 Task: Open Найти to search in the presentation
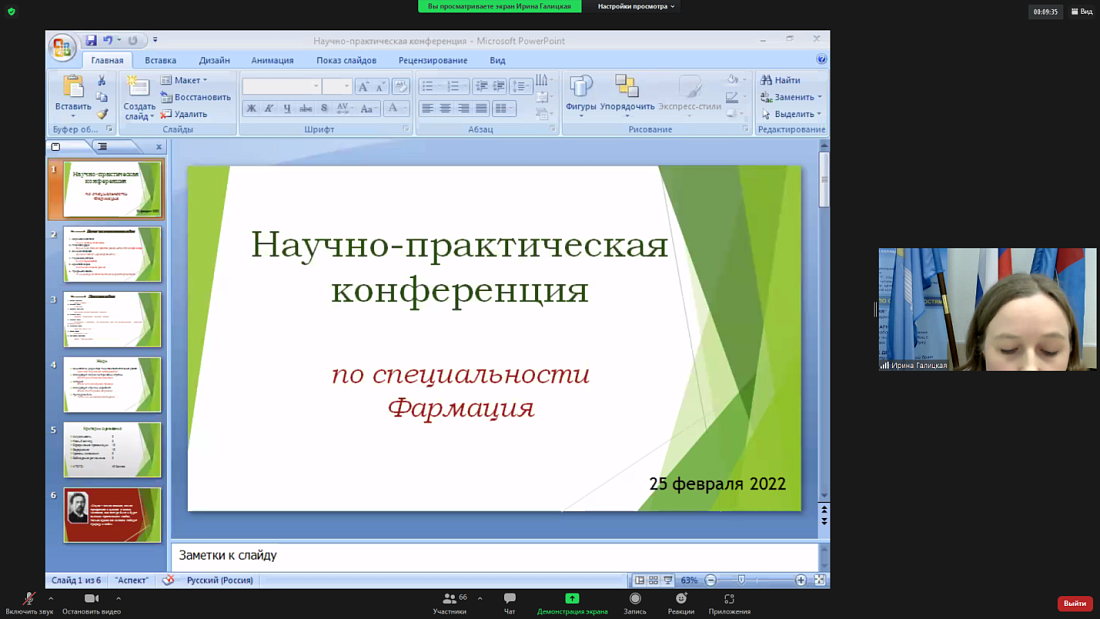[783, 79]
